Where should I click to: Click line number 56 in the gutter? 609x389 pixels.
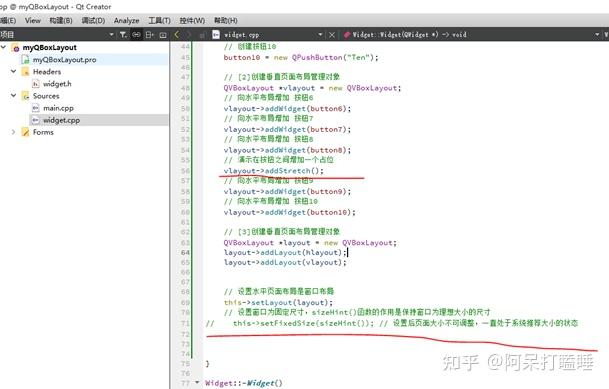(x=185, y=171)
